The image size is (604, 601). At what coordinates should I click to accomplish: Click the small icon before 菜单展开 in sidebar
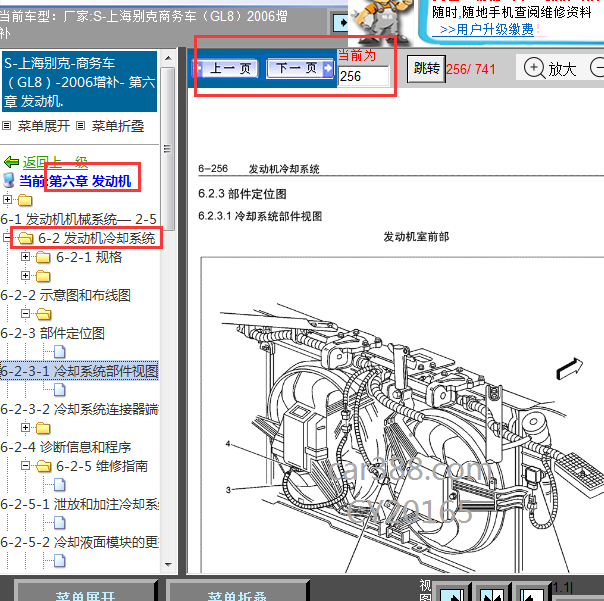click(7, 126)
